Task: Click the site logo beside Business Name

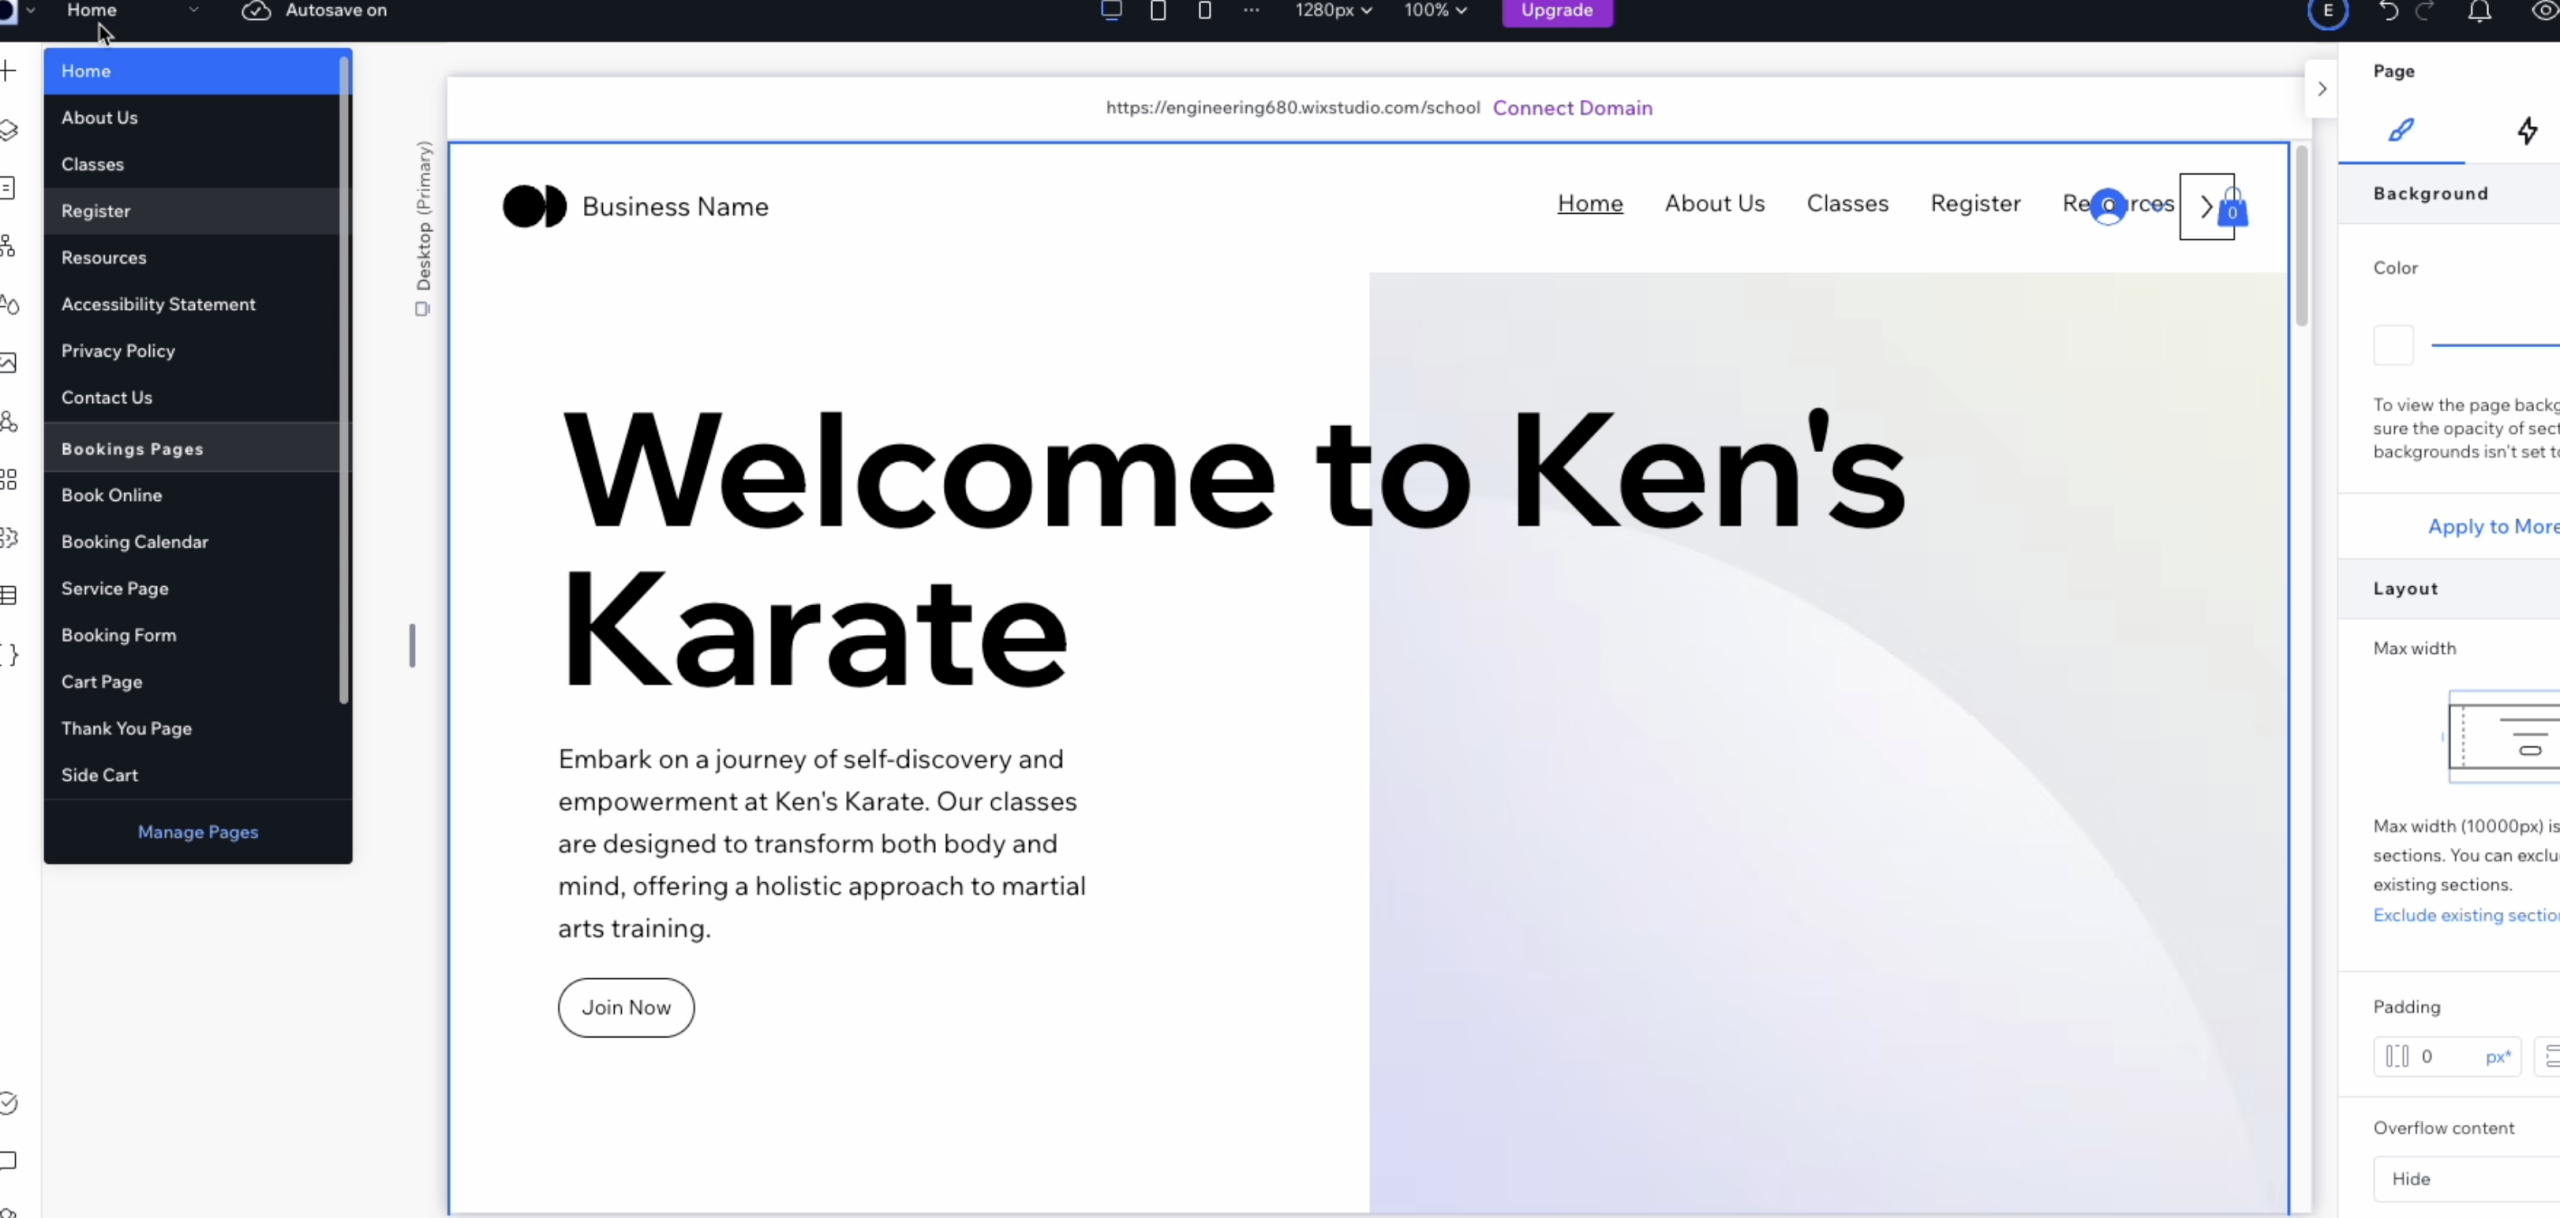Action: tap(534, 206)
